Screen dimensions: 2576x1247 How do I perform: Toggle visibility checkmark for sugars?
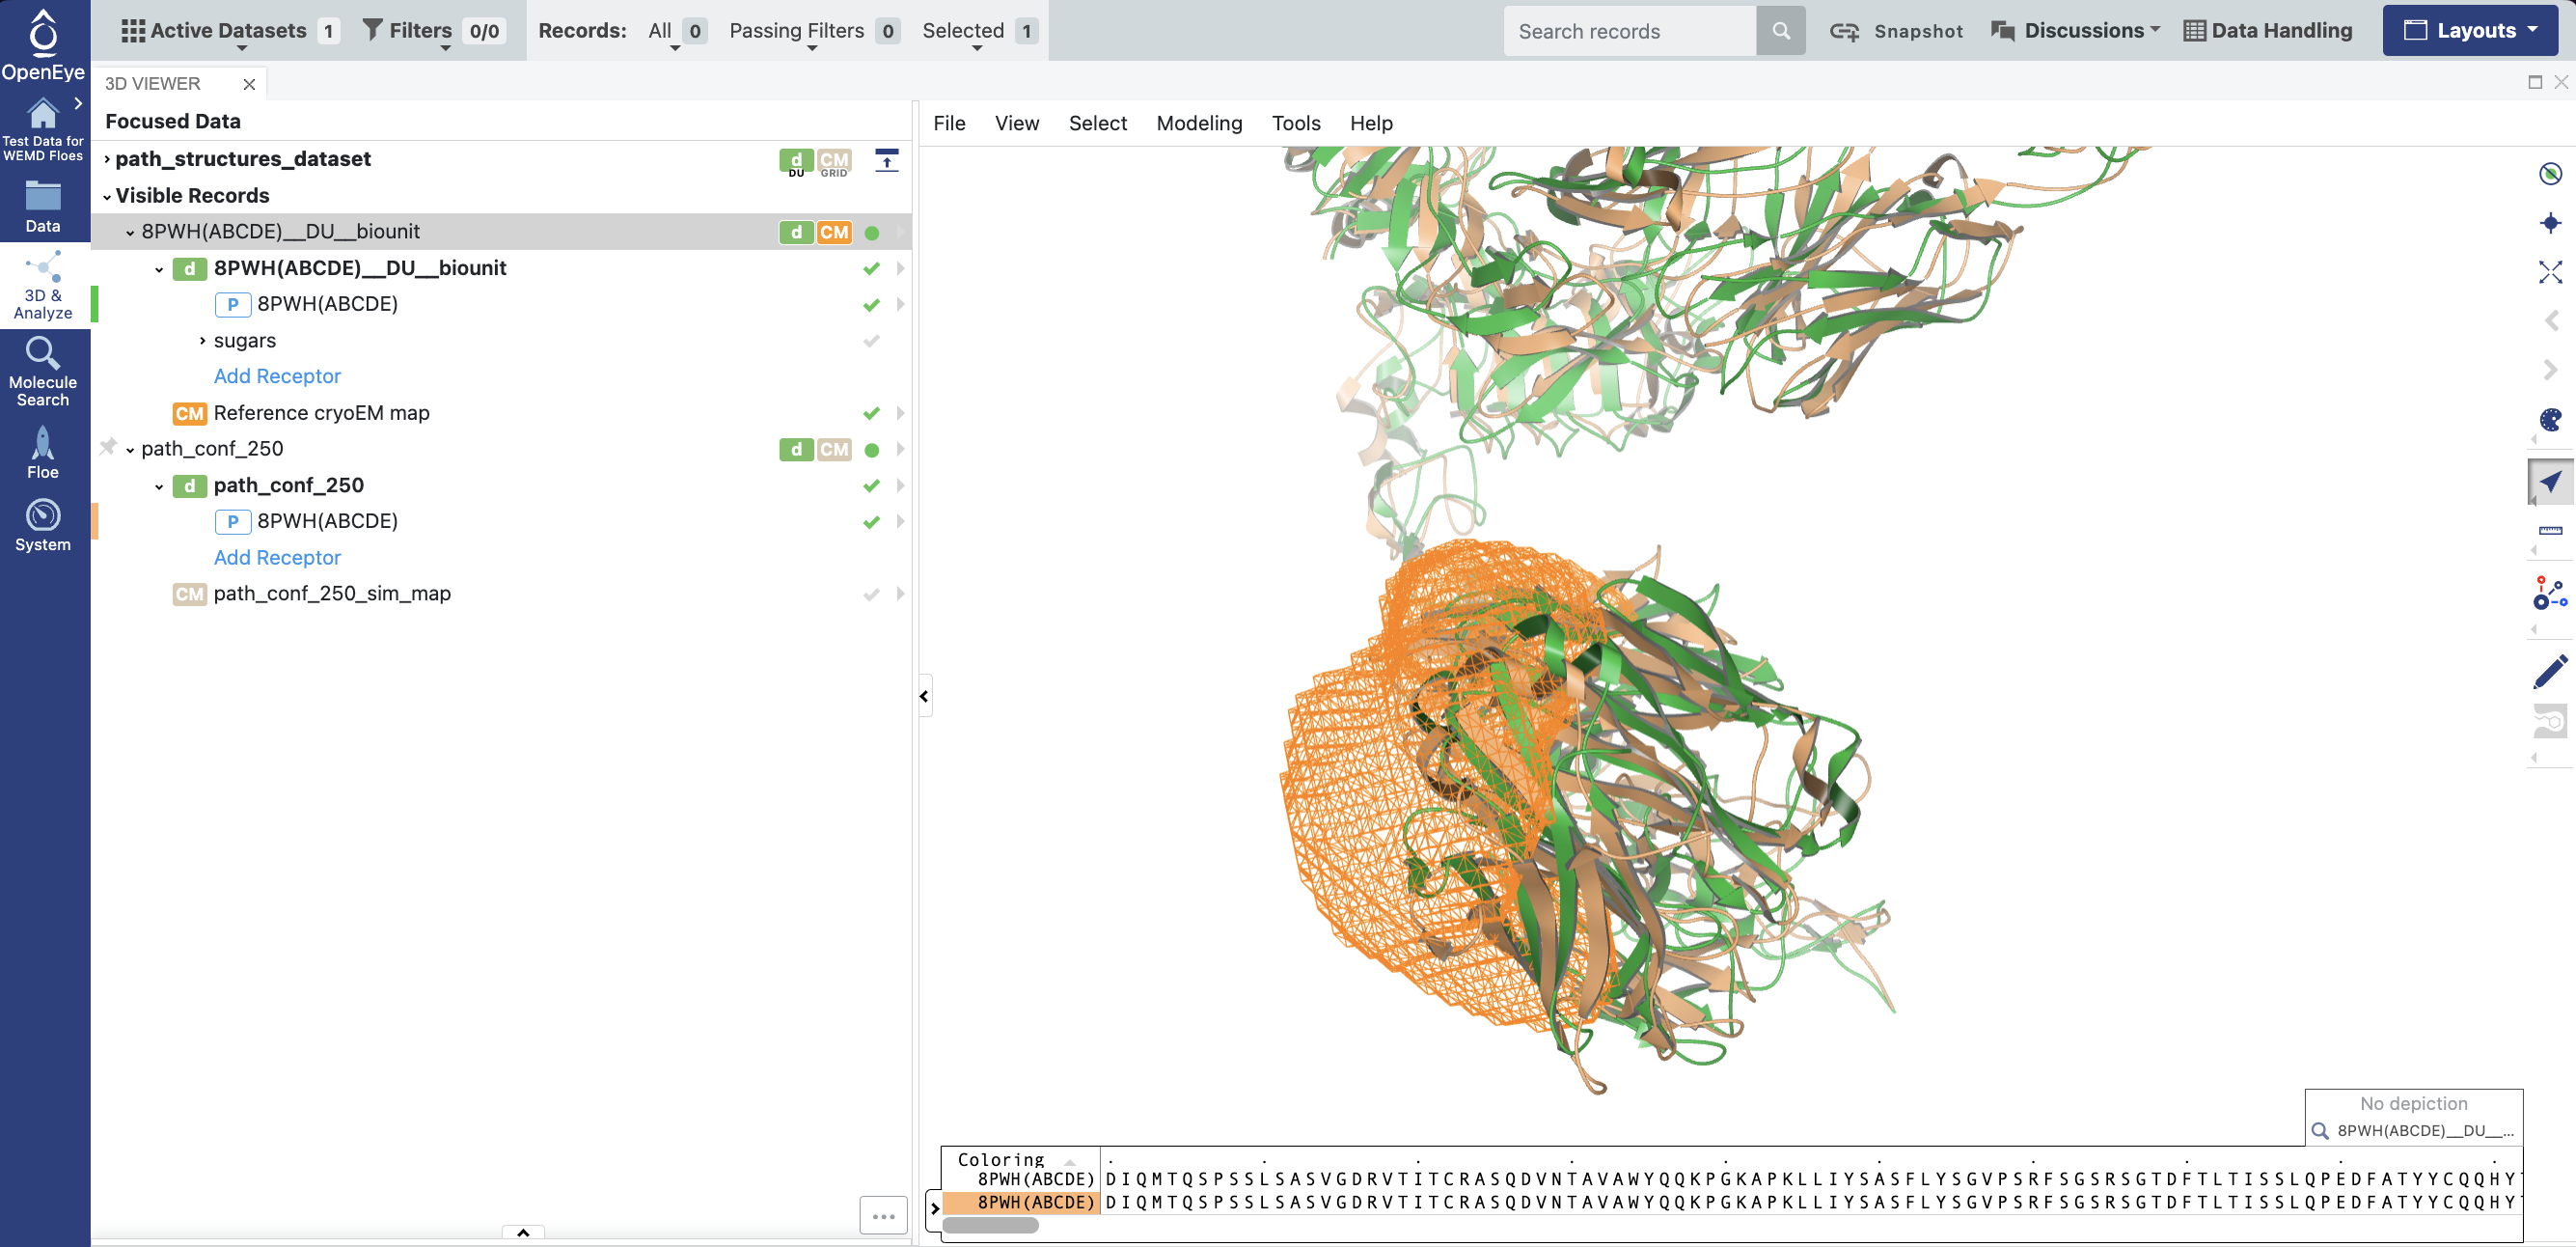click(x=871, y=341)
